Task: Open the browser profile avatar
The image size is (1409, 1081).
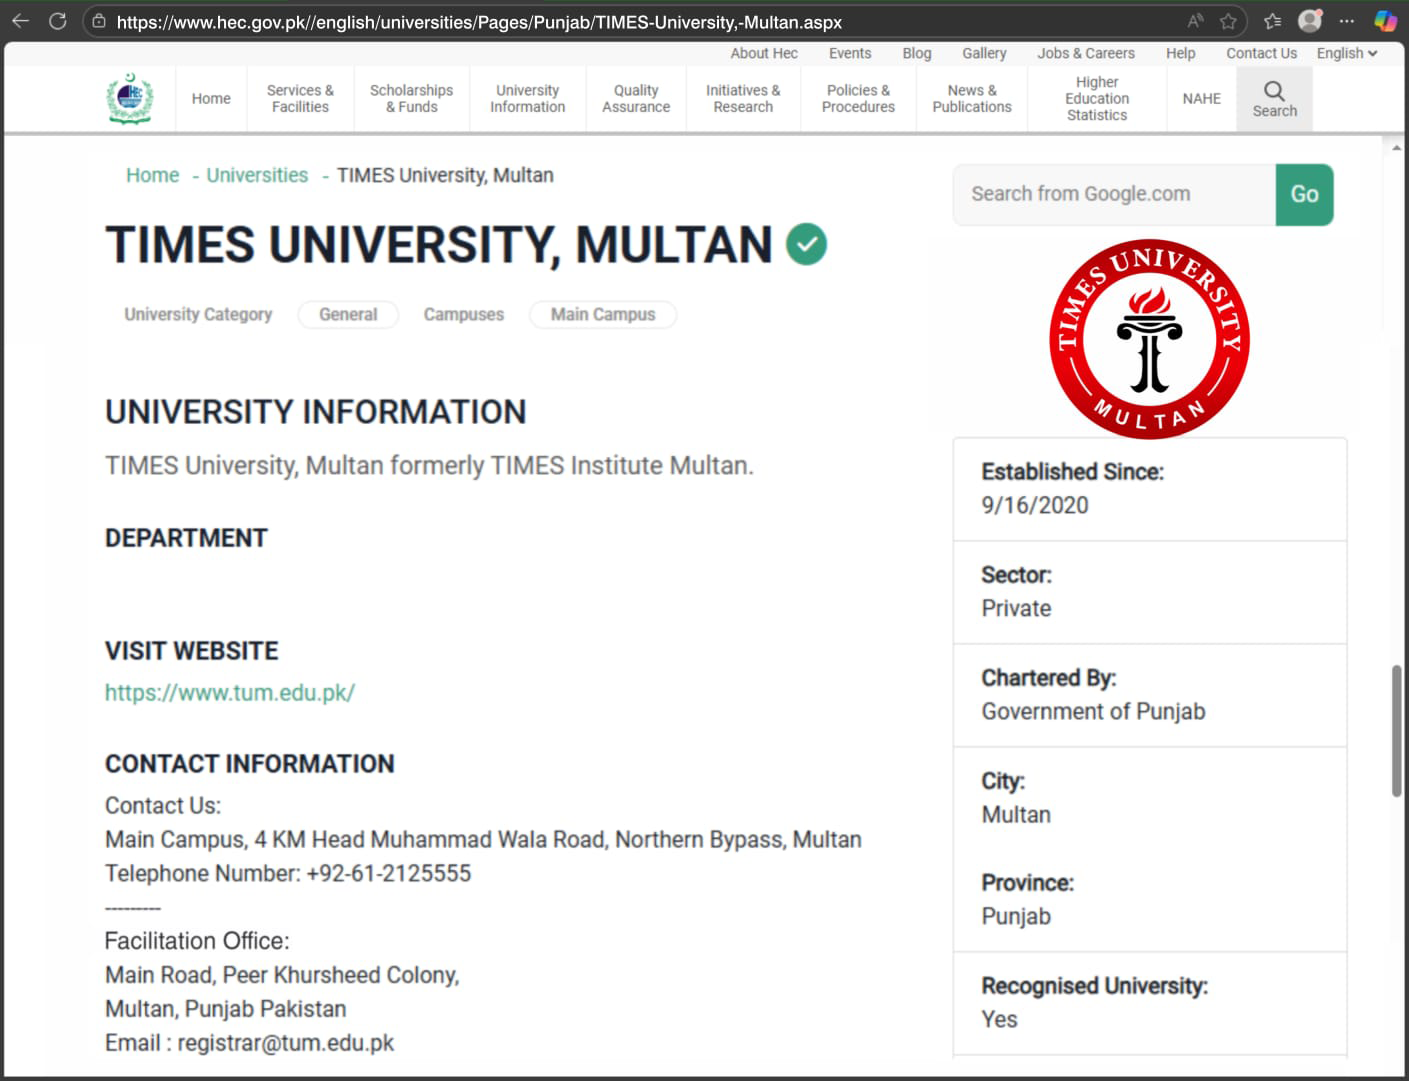Action: click(1310, 20)
